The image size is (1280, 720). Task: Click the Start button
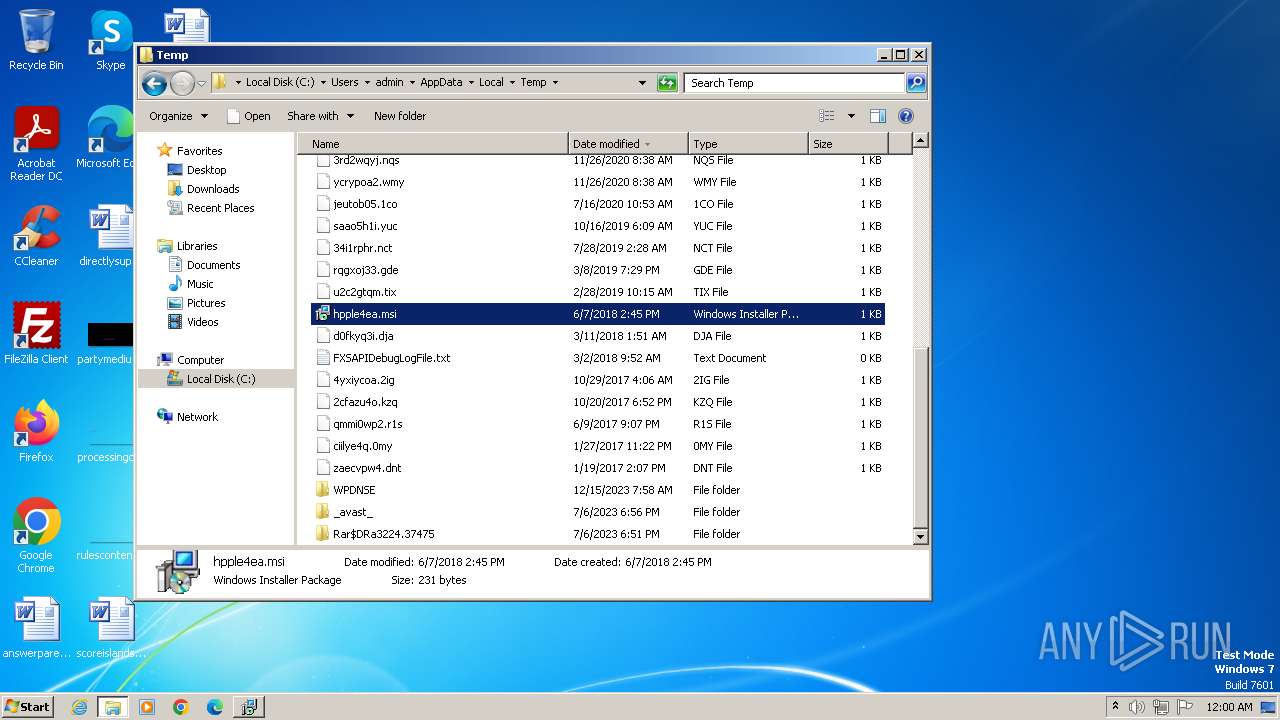tap(28, 707)
